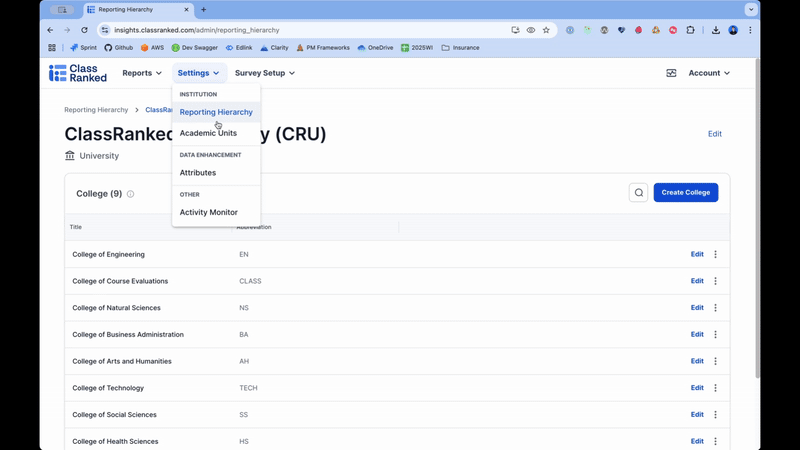Click the TECH abbreviation cell
800x450 pixels.
pyautogui.click(x=248, y=388)
